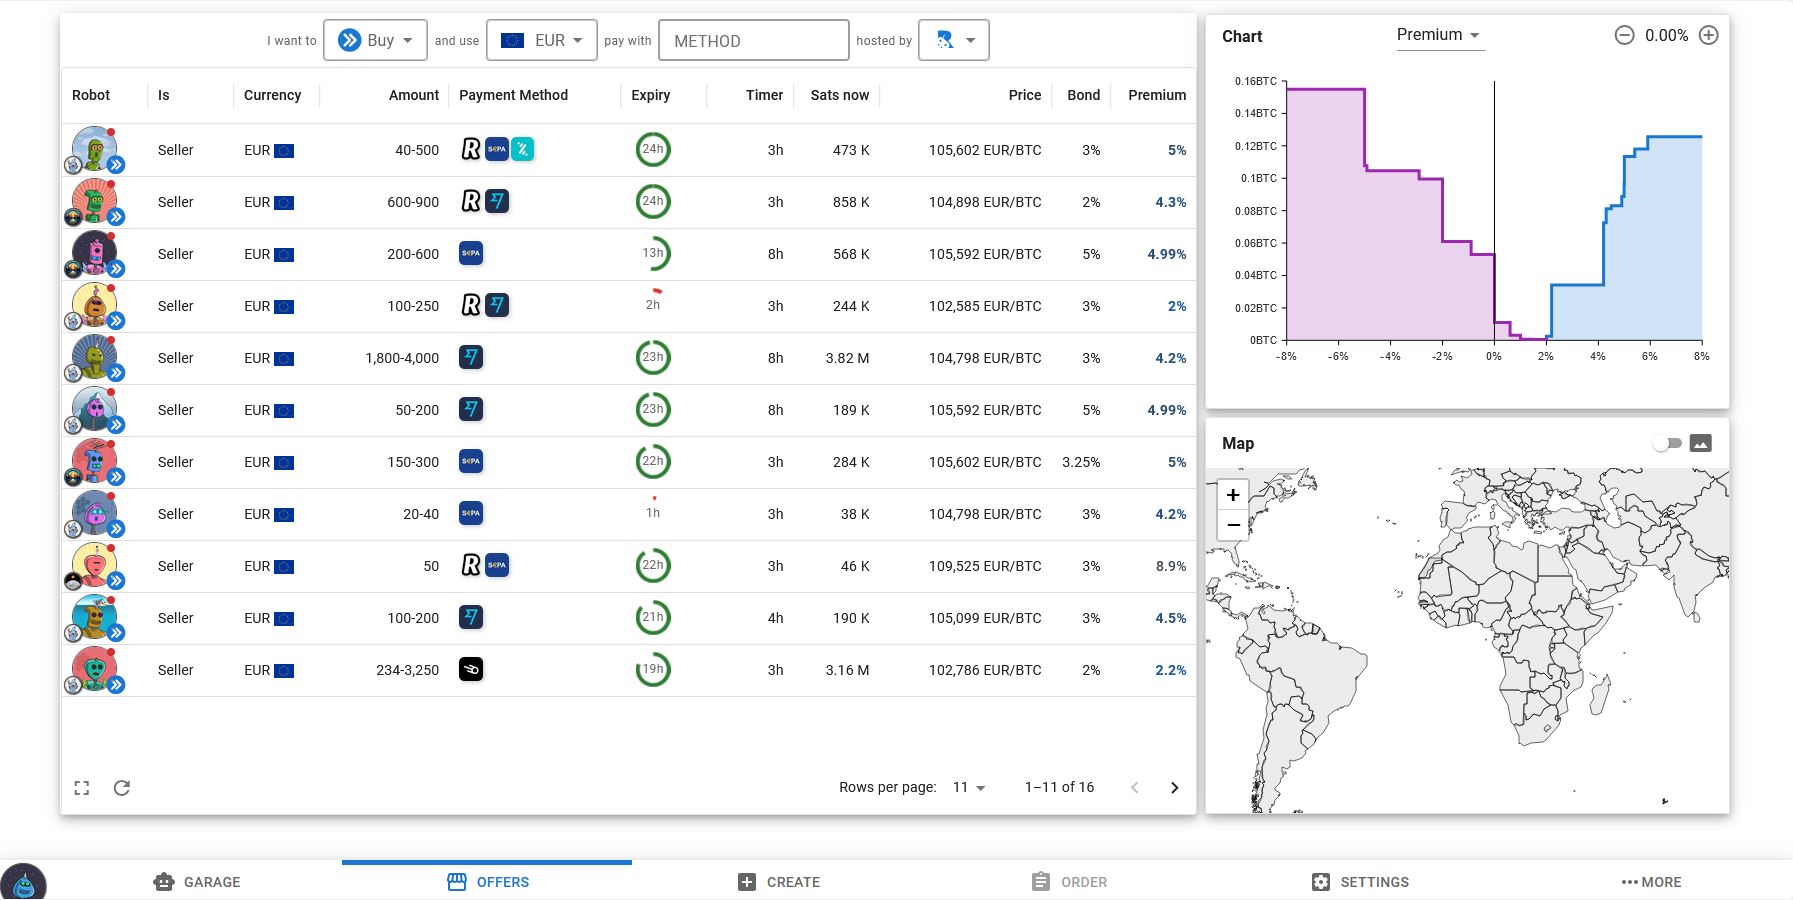Click the plus icon beside 0.00% premium

click(1709, 35)
